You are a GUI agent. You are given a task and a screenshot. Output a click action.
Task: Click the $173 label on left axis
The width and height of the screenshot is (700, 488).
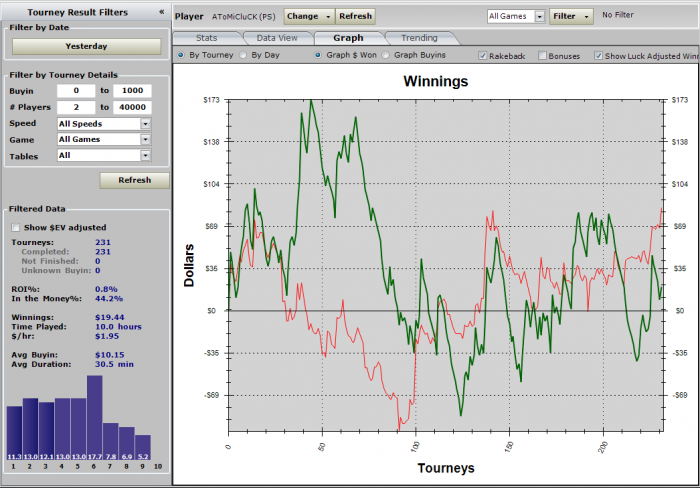tap(212, 100)
